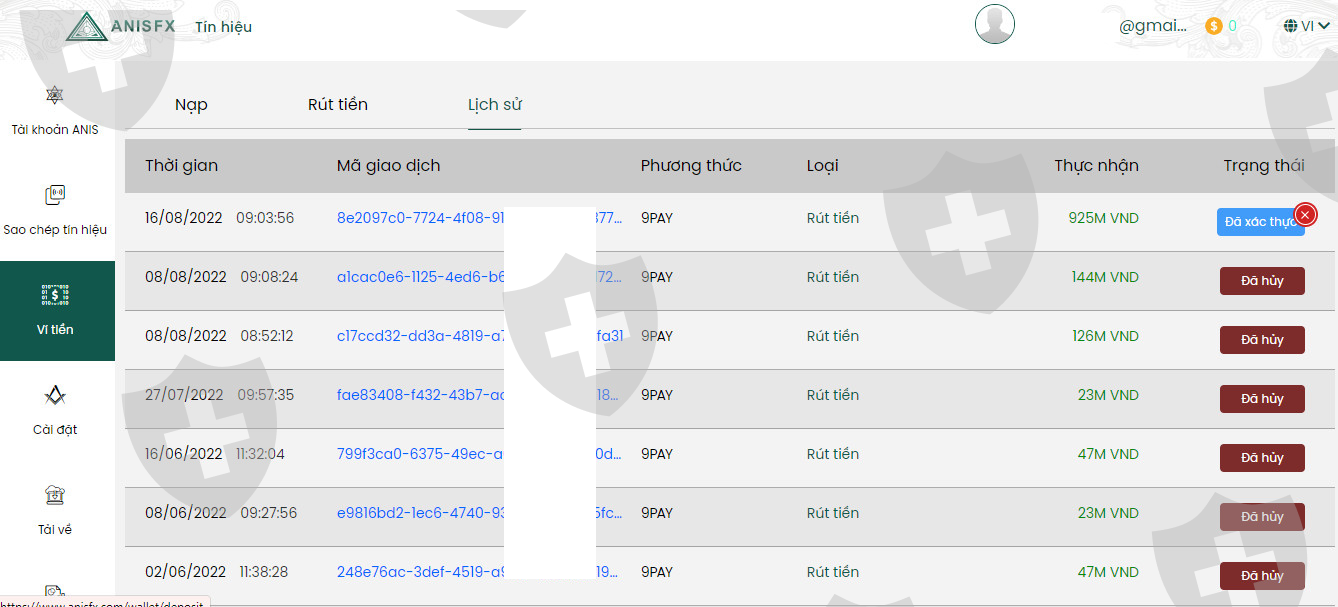Image resolution: width=1338 pixels, height=607 pixels.
Task: Click the red X cancel icon
Action: [1305, 214]
